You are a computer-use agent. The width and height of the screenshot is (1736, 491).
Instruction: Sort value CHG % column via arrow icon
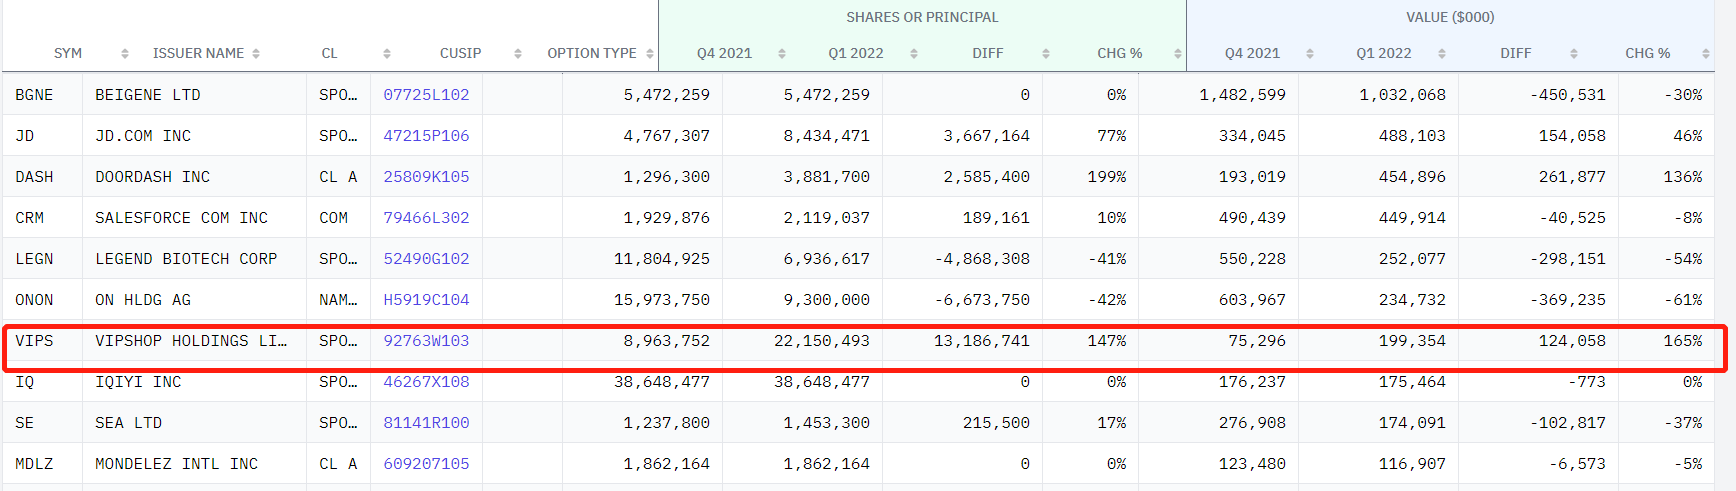click(x=1706, y=54)
